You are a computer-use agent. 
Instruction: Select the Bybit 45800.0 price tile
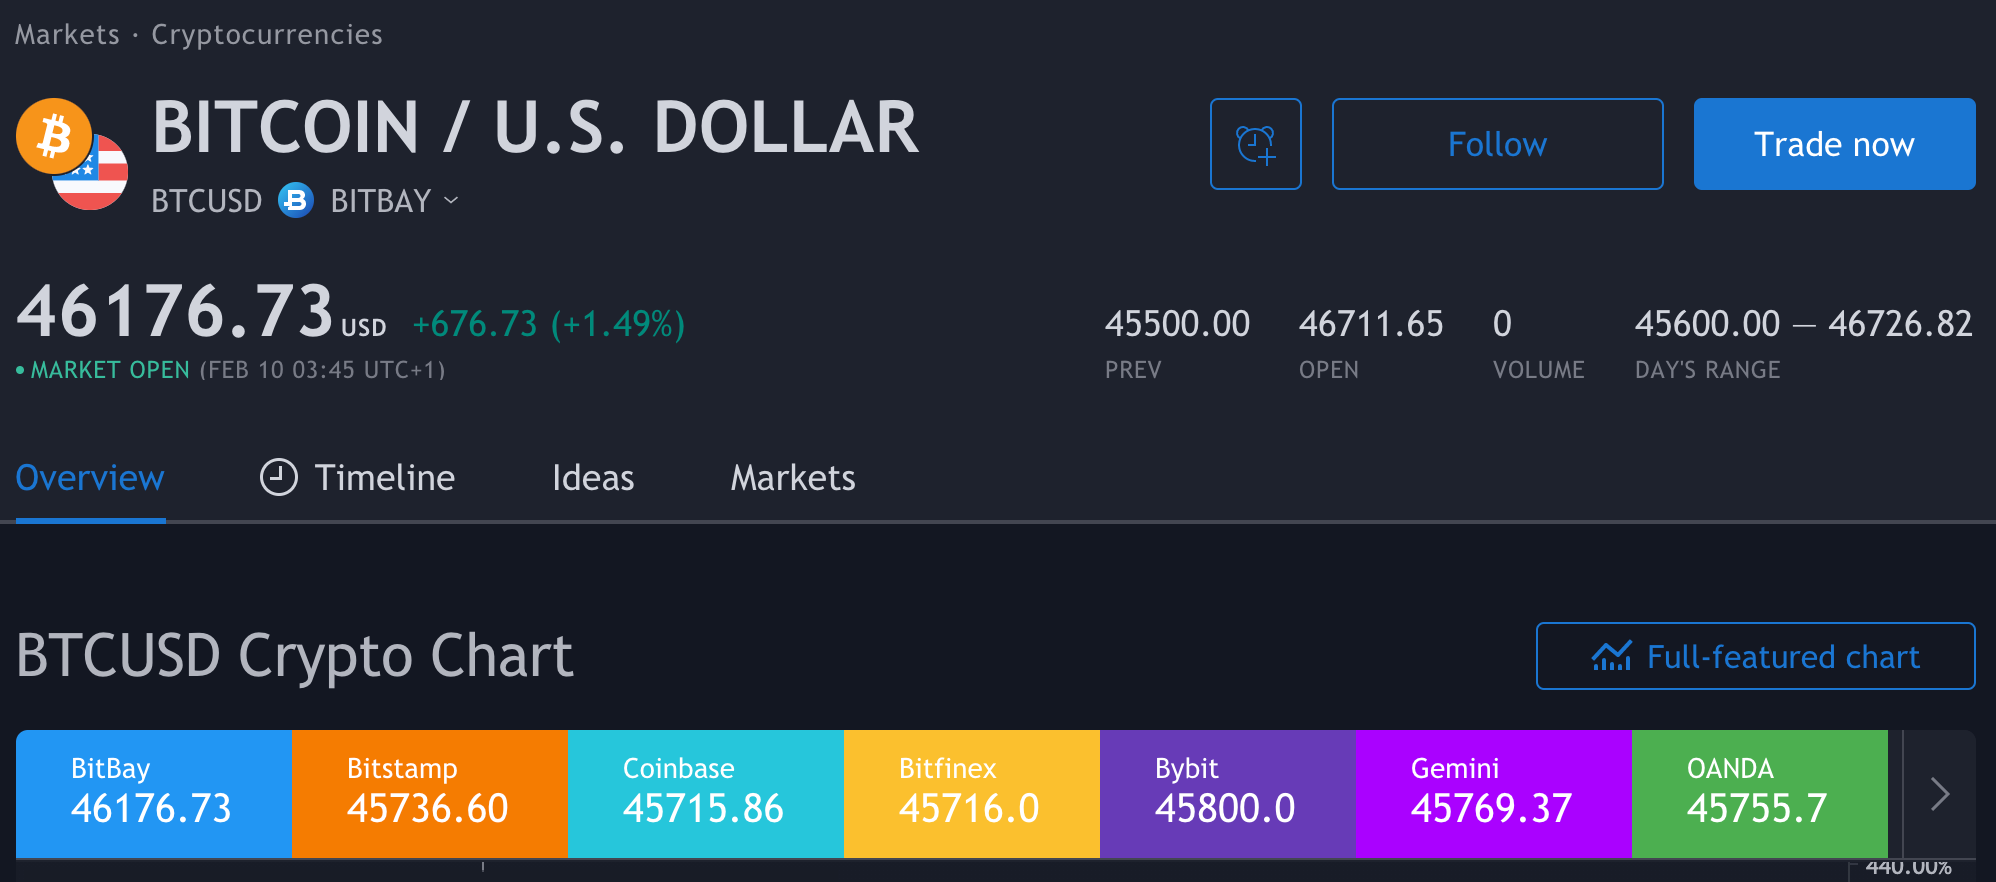click(x=1228, y=794)
